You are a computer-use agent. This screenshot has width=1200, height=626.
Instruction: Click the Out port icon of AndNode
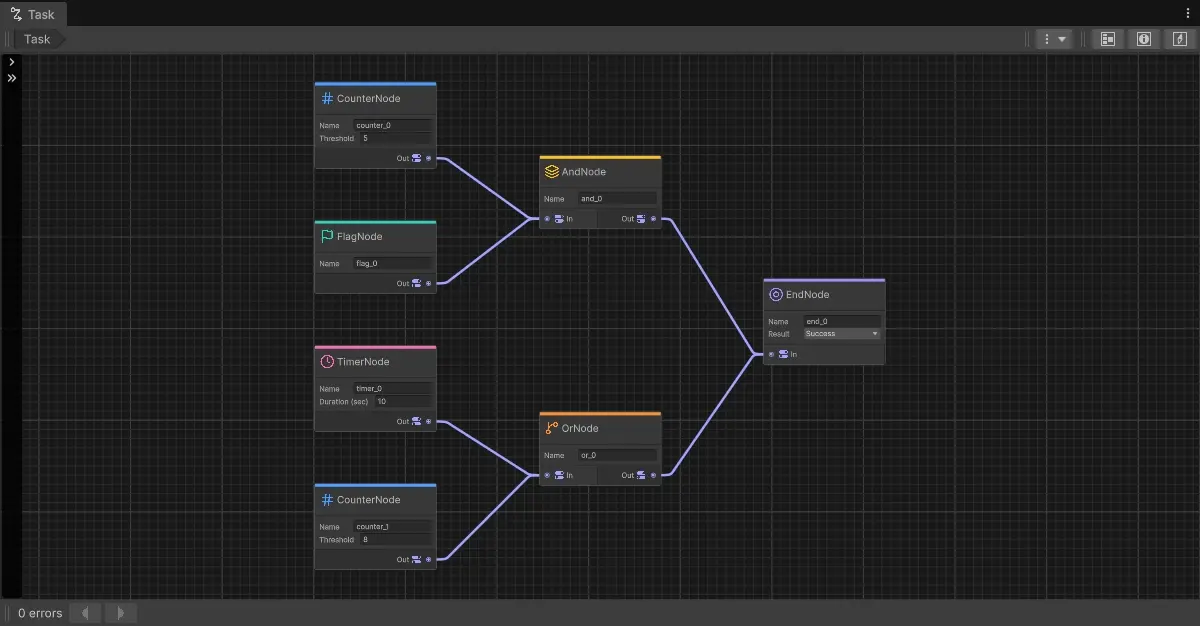coord(642,219)
